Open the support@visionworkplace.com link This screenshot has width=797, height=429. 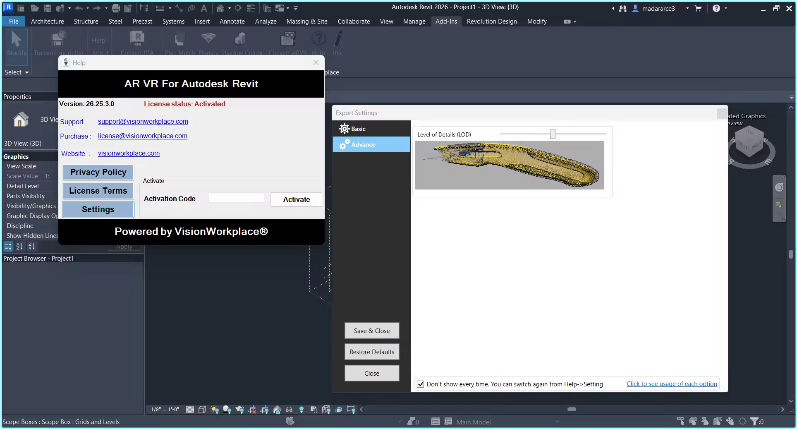[143, 121]
